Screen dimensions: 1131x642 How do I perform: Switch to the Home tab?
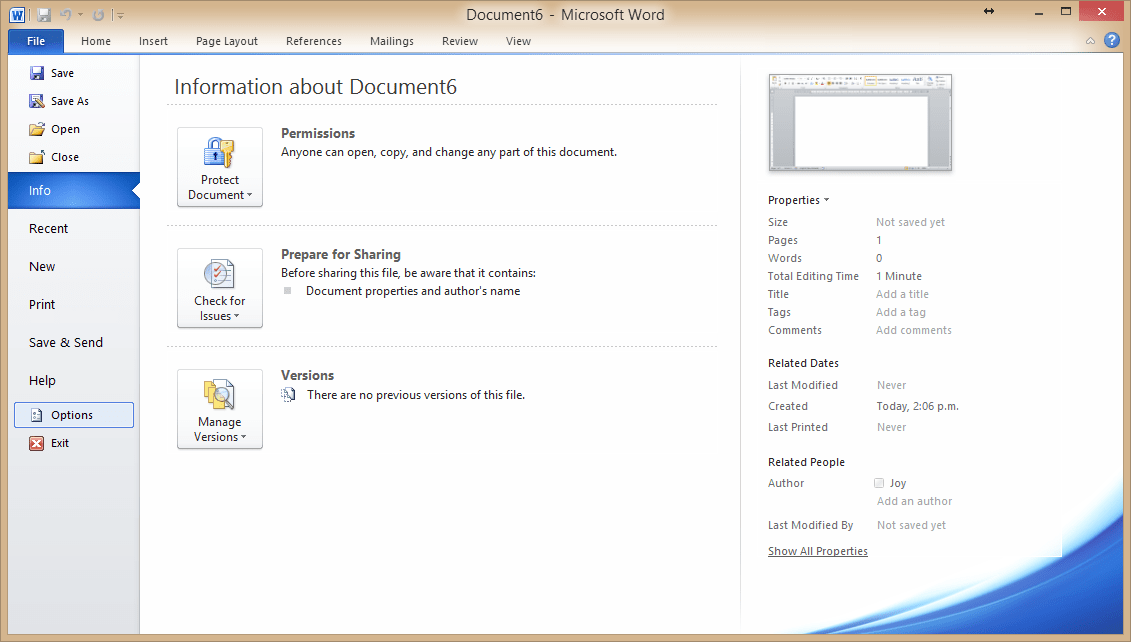pos(95,41)
